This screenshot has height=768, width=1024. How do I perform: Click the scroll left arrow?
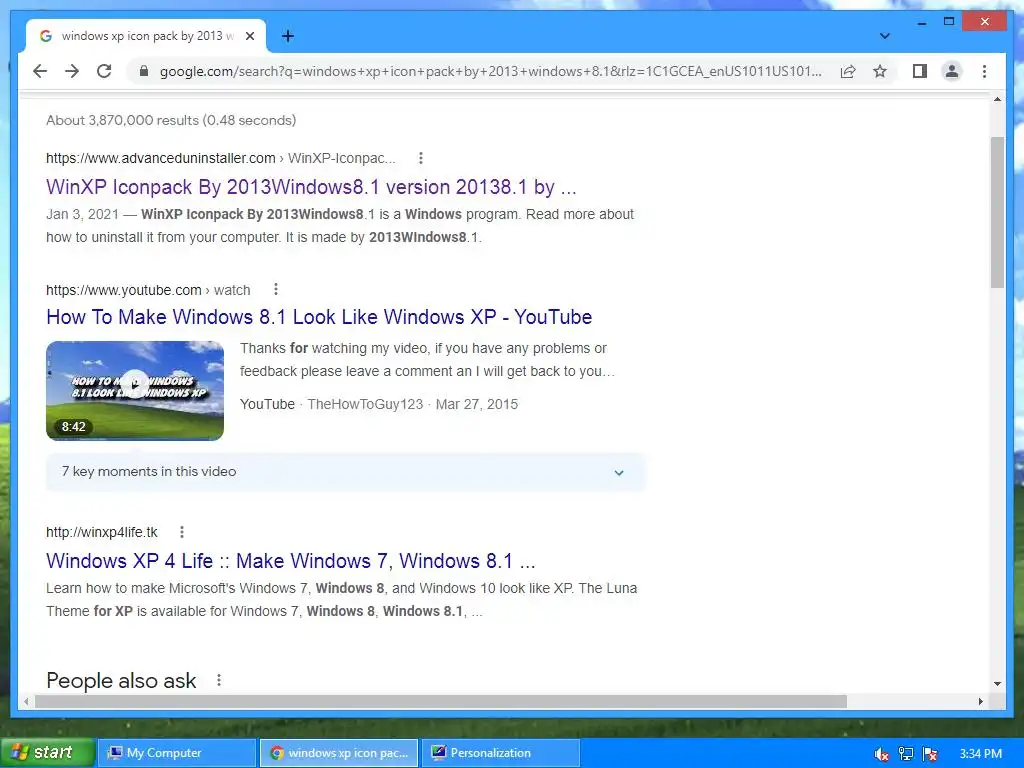click(x=26, y=701)
